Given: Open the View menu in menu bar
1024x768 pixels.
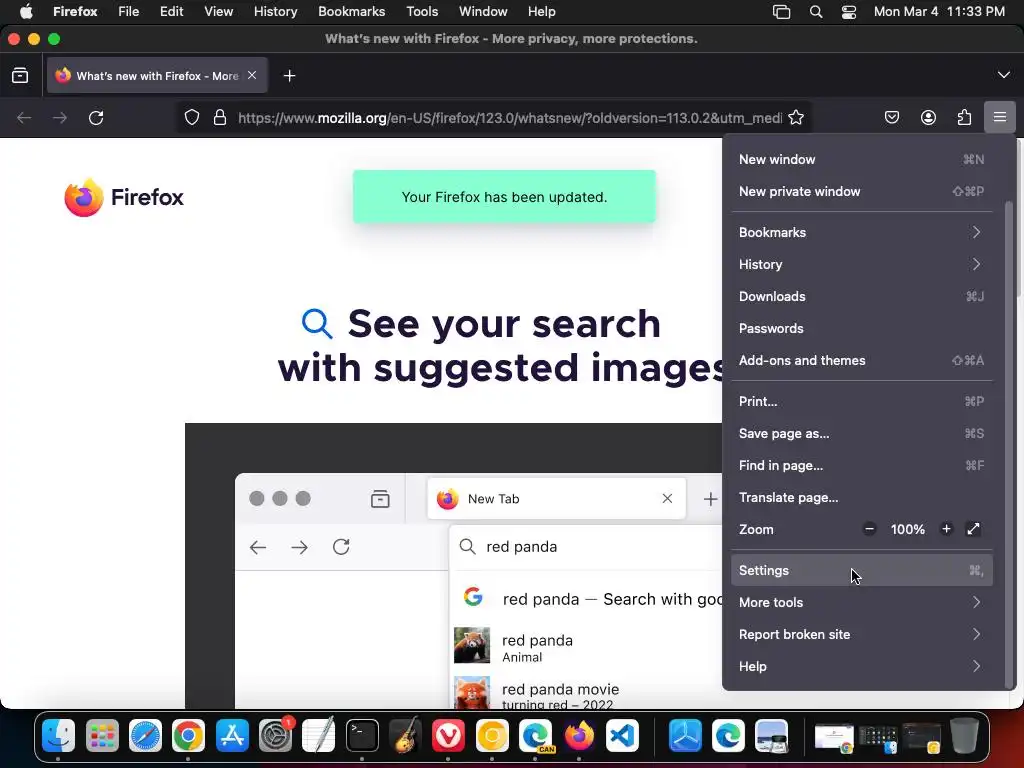Looking at the screenshot, I should pos(218,12).
